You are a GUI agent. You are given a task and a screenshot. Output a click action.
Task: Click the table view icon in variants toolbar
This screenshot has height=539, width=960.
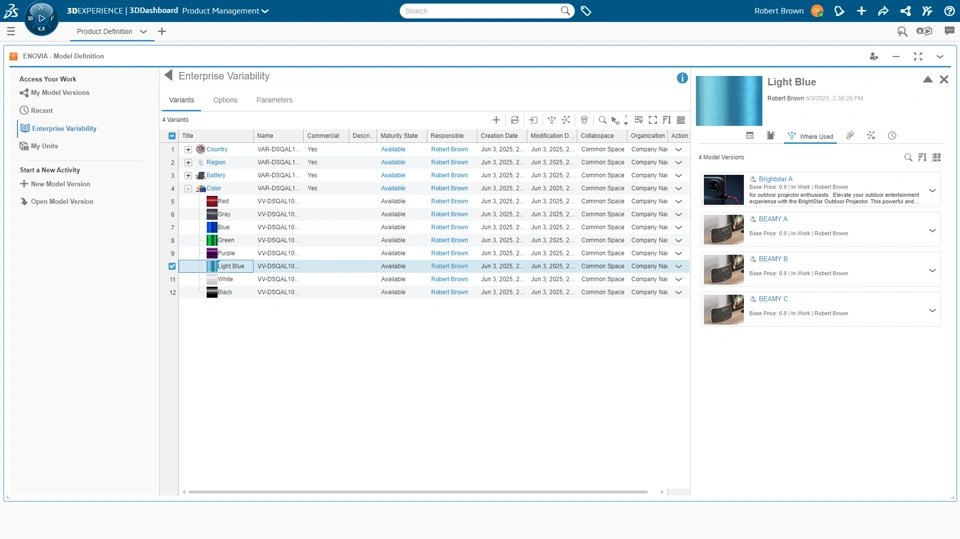pyautogui.click(x=681, y=120)
